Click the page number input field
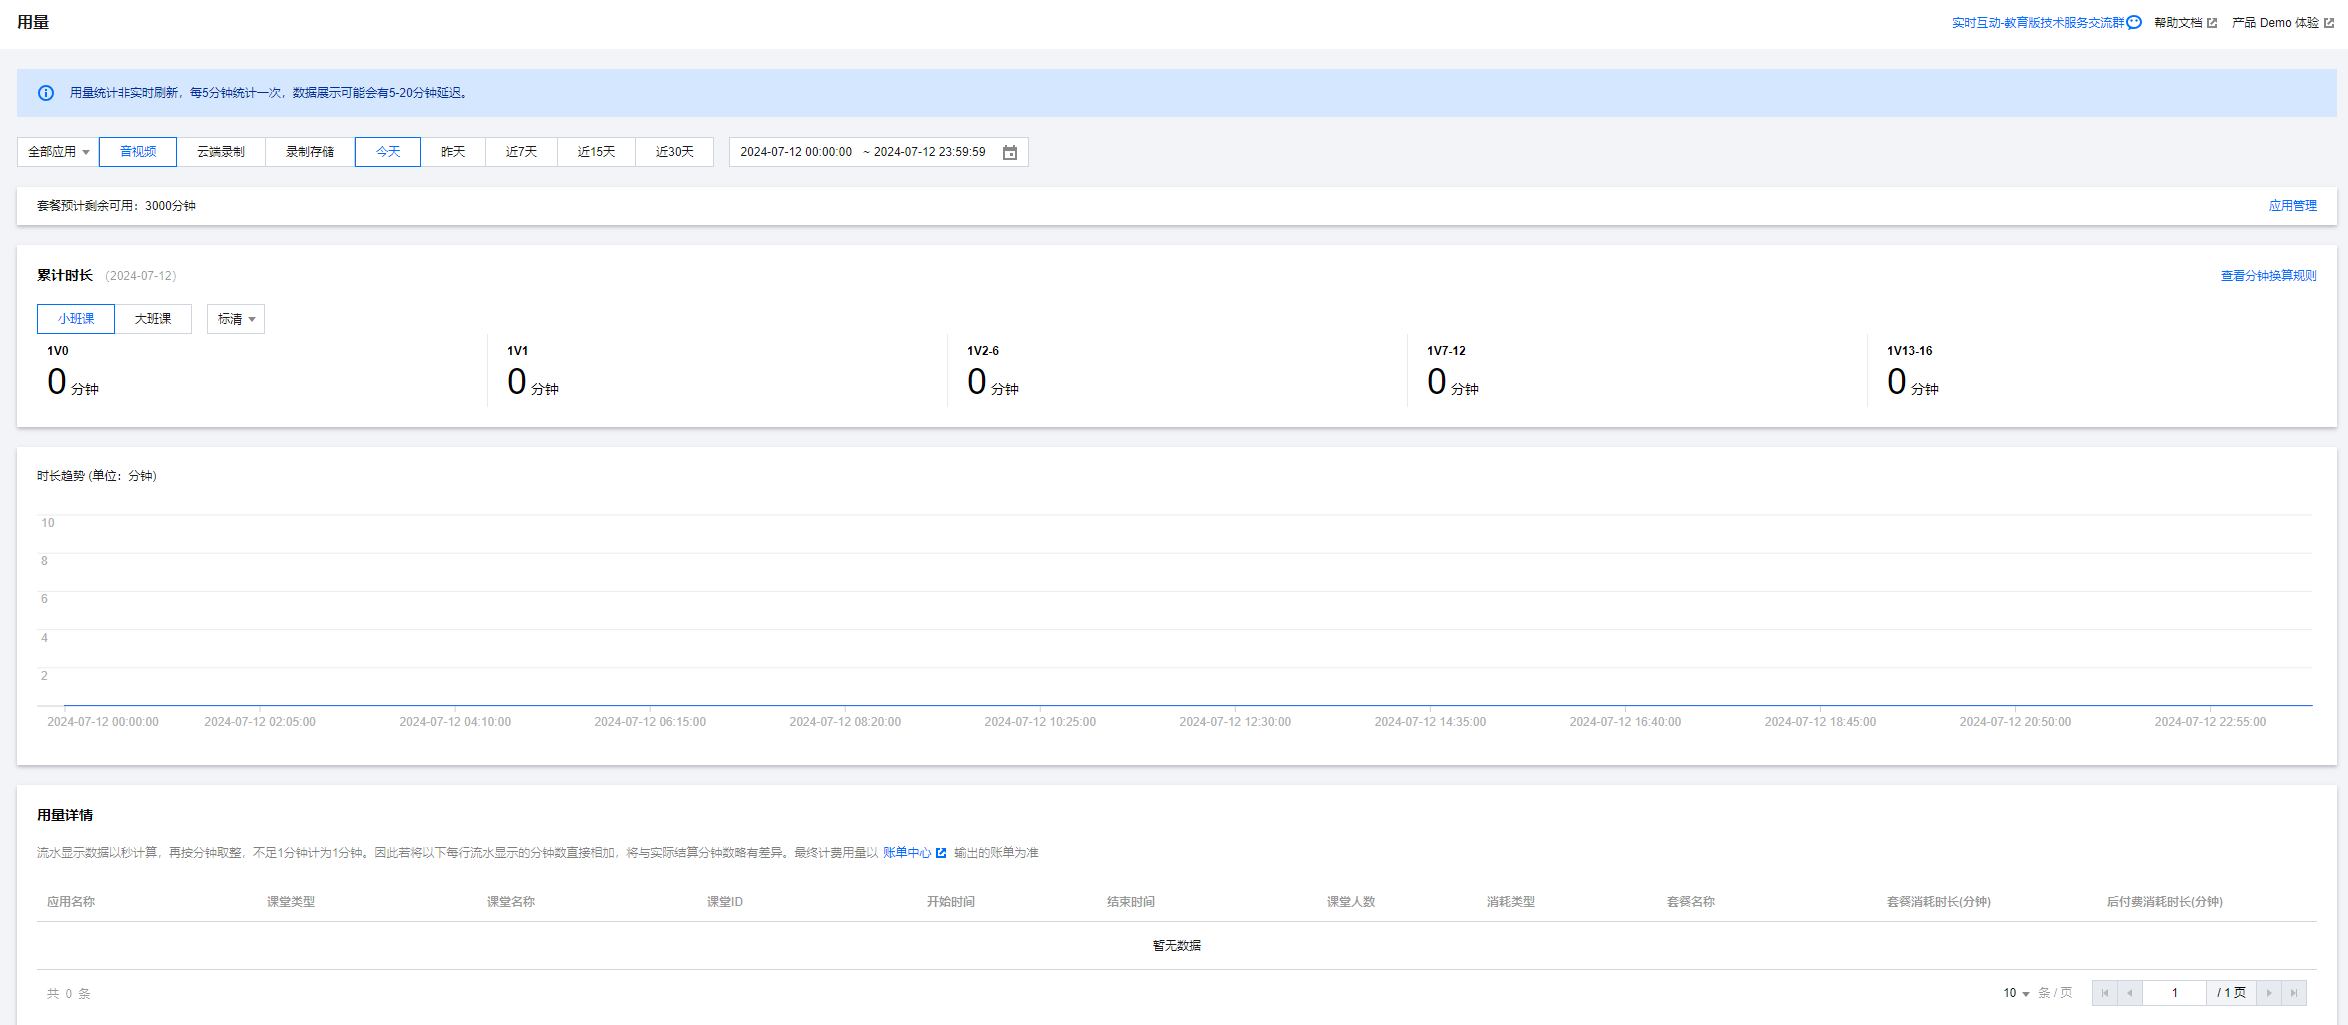The width and height of the screenshot is (2348, 1025). coord(2174,993)
